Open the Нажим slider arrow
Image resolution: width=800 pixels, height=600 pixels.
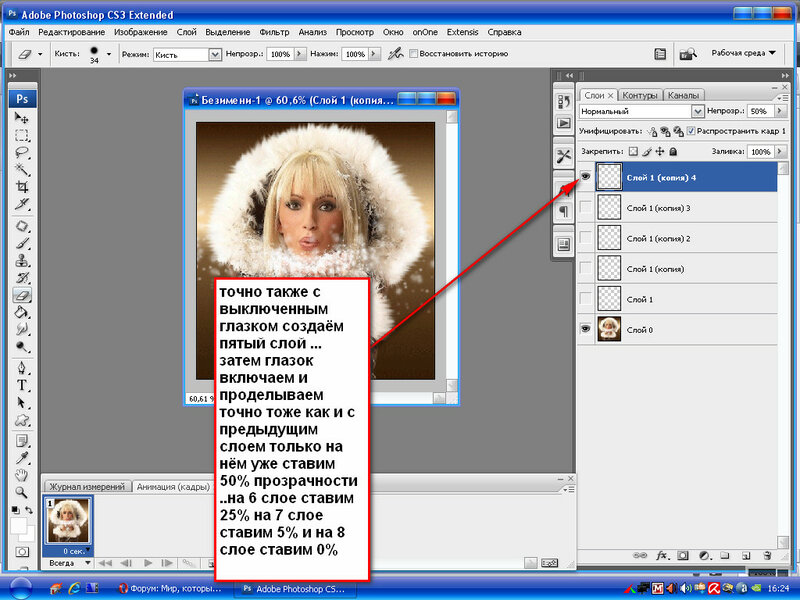375,54
